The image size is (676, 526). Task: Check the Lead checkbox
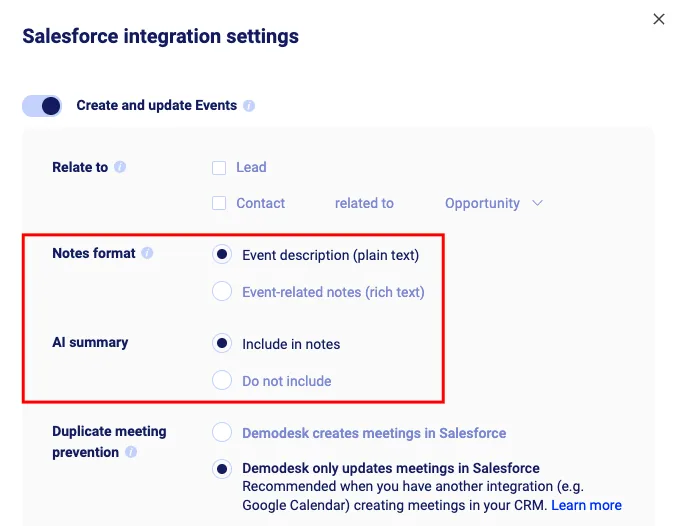point(219,168)
